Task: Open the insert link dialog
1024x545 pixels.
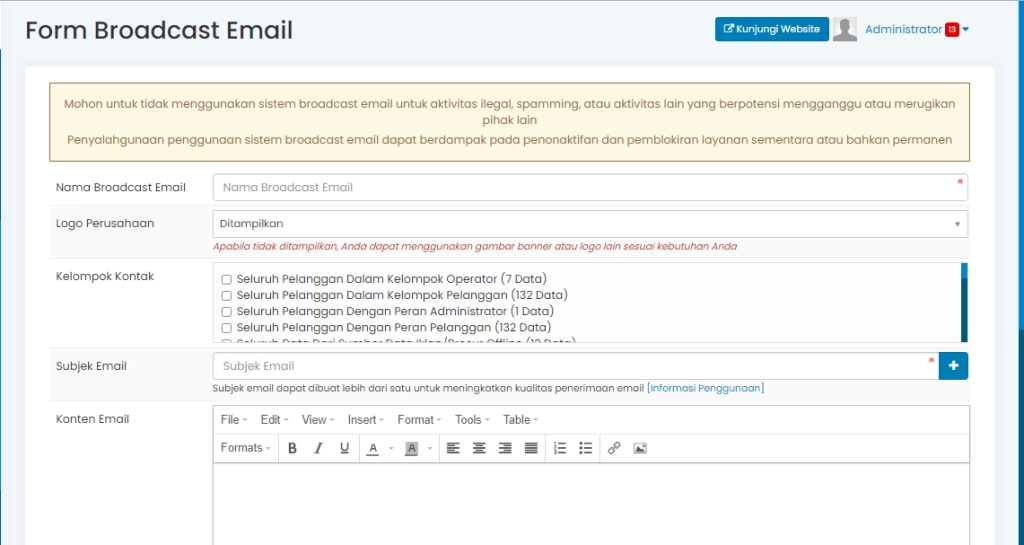Action: tap(614, 448)
